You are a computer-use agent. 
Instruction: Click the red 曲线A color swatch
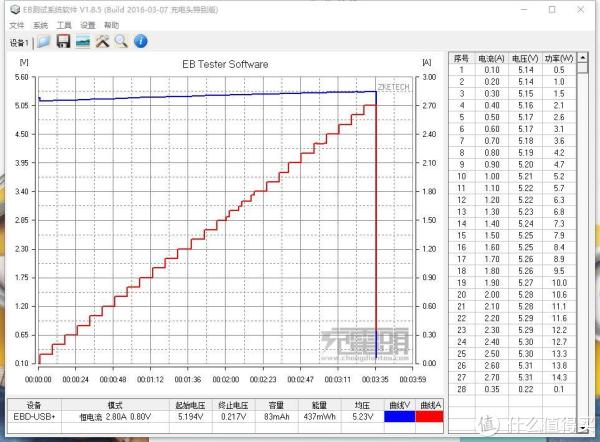click(429, 417)
